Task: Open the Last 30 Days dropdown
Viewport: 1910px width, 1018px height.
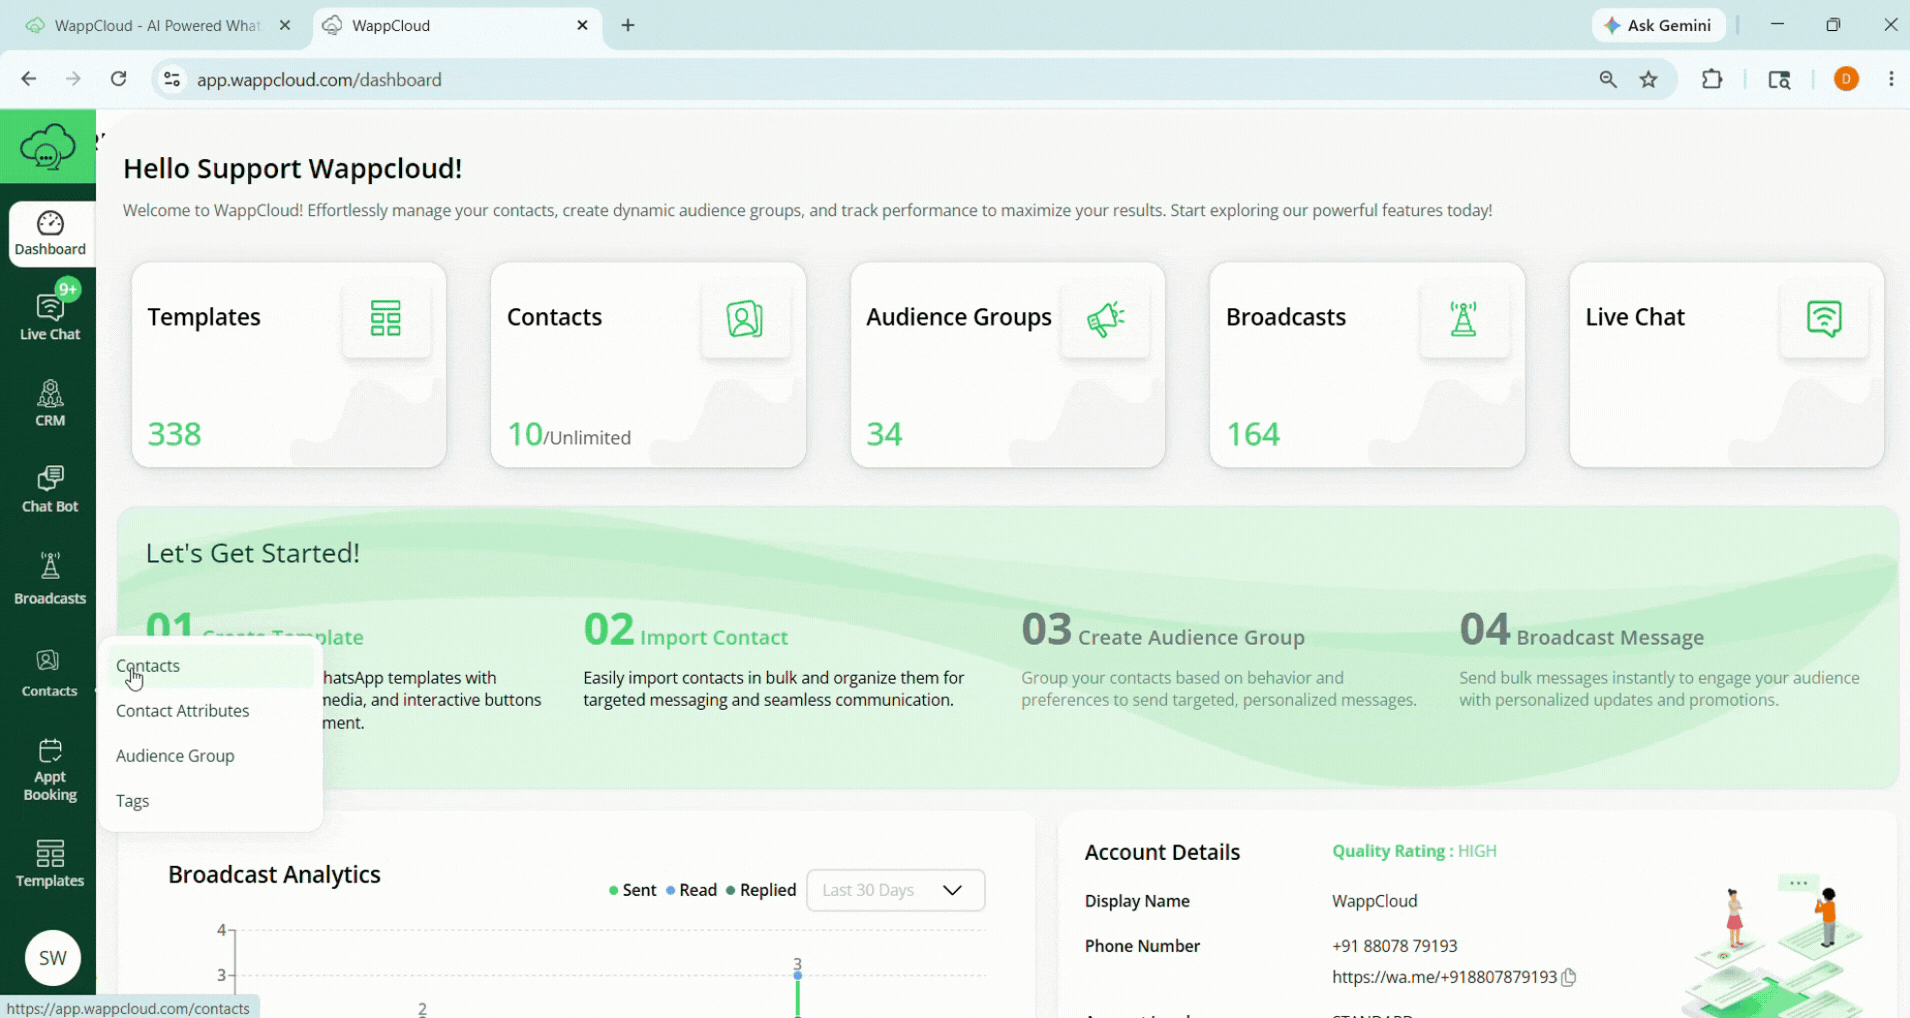Action: coord(895,890)
